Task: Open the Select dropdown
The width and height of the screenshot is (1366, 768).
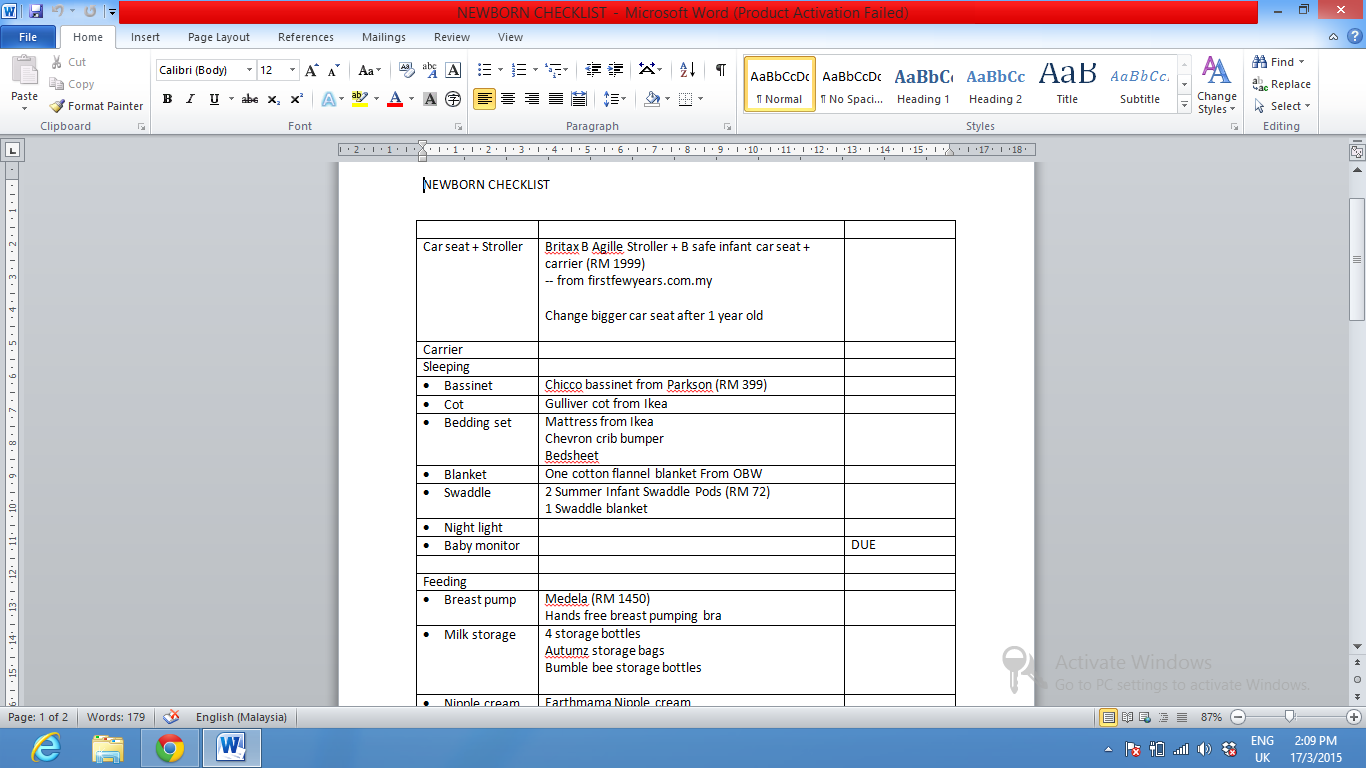Action: pyautogui.click(x=1281, y=106)
